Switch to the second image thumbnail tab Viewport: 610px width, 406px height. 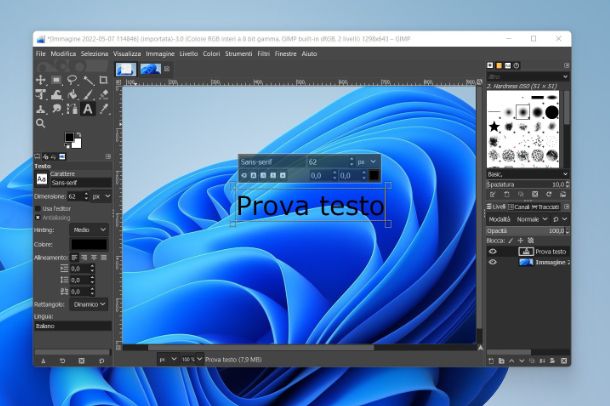tap(150, 69)
